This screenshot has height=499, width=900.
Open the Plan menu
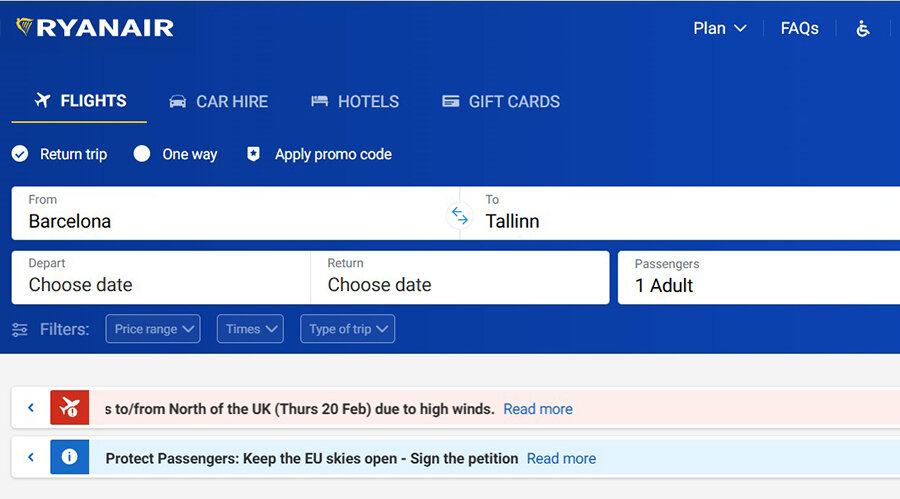pyautogui.click(x=720, y=28)
